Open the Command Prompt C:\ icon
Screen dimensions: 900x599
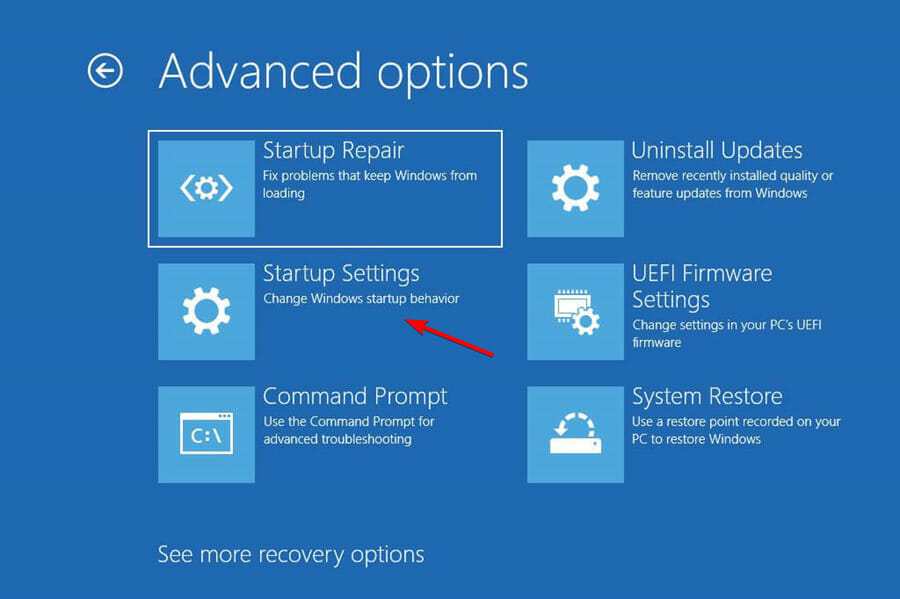tap(206, 434)
